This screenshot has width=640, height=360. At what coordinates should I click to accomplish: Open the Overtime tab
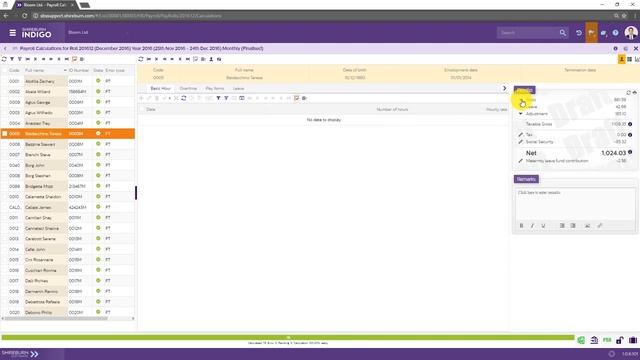(188, 89)
